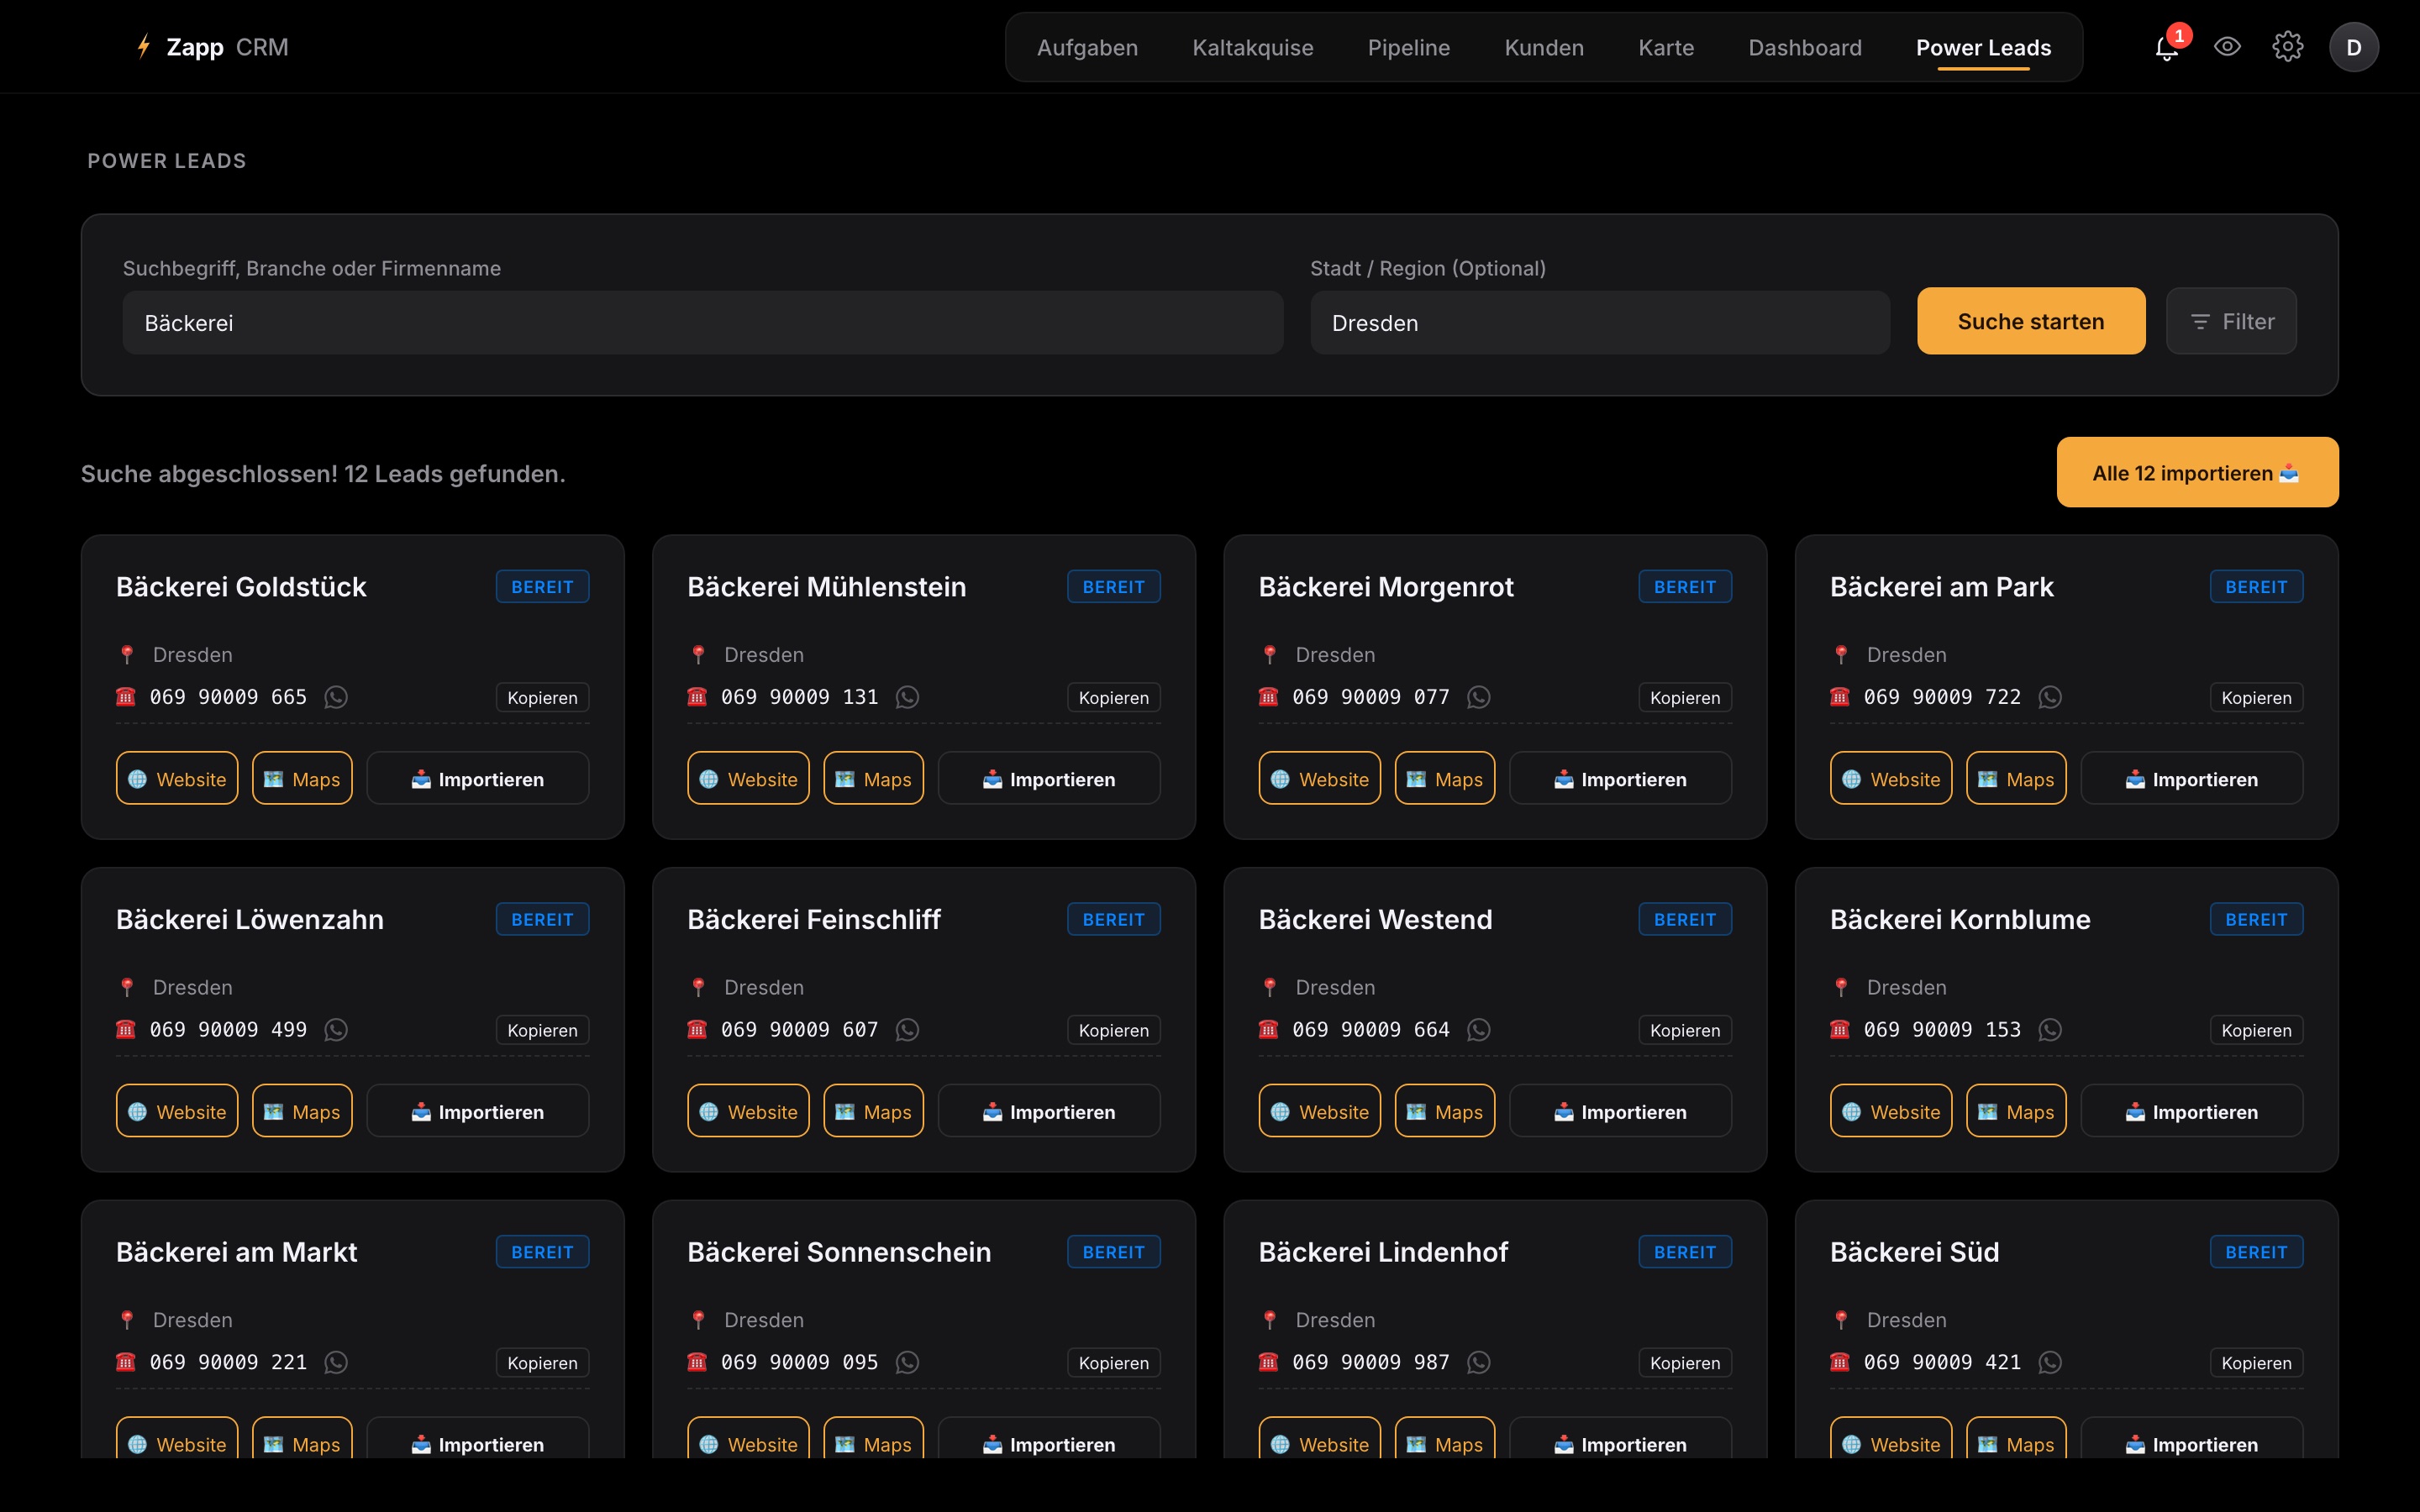Start search with Suche starten
2420x1512 pixels.
[x=2031, y=321]
